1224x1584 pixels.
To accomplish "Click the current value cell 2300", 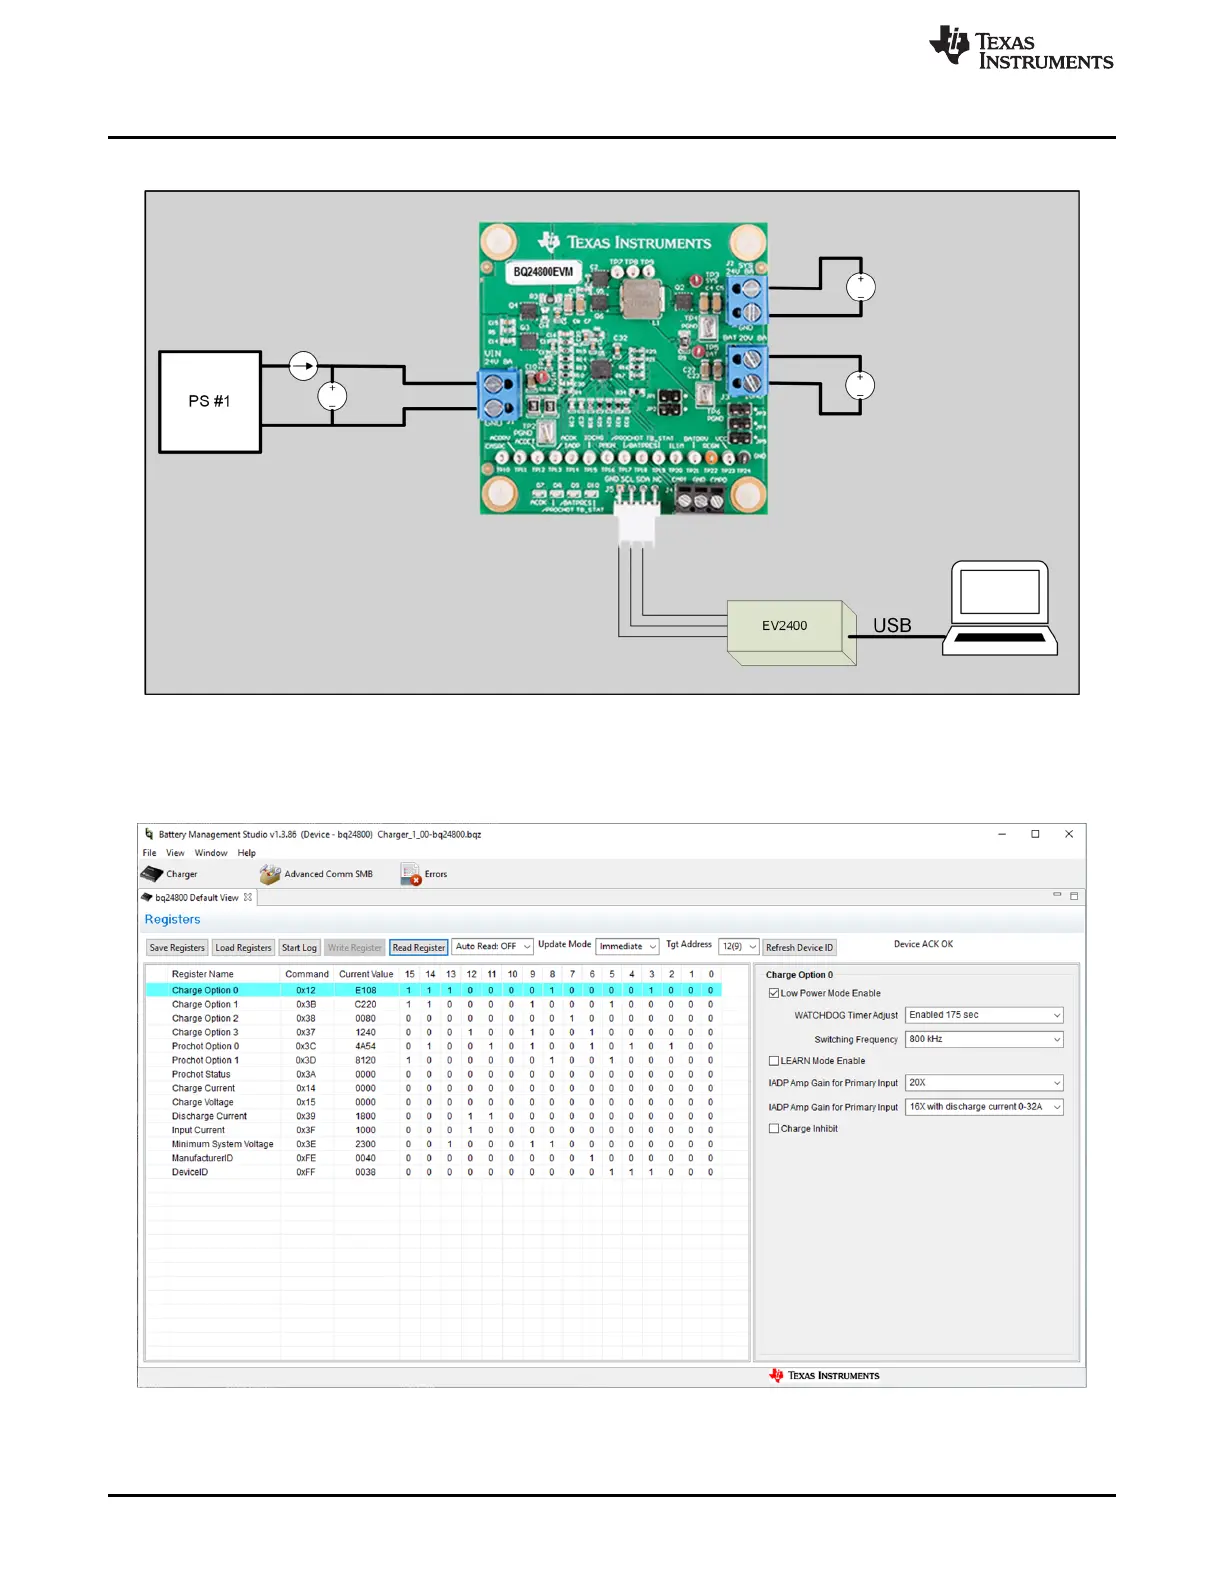I will pos(366,1144).
